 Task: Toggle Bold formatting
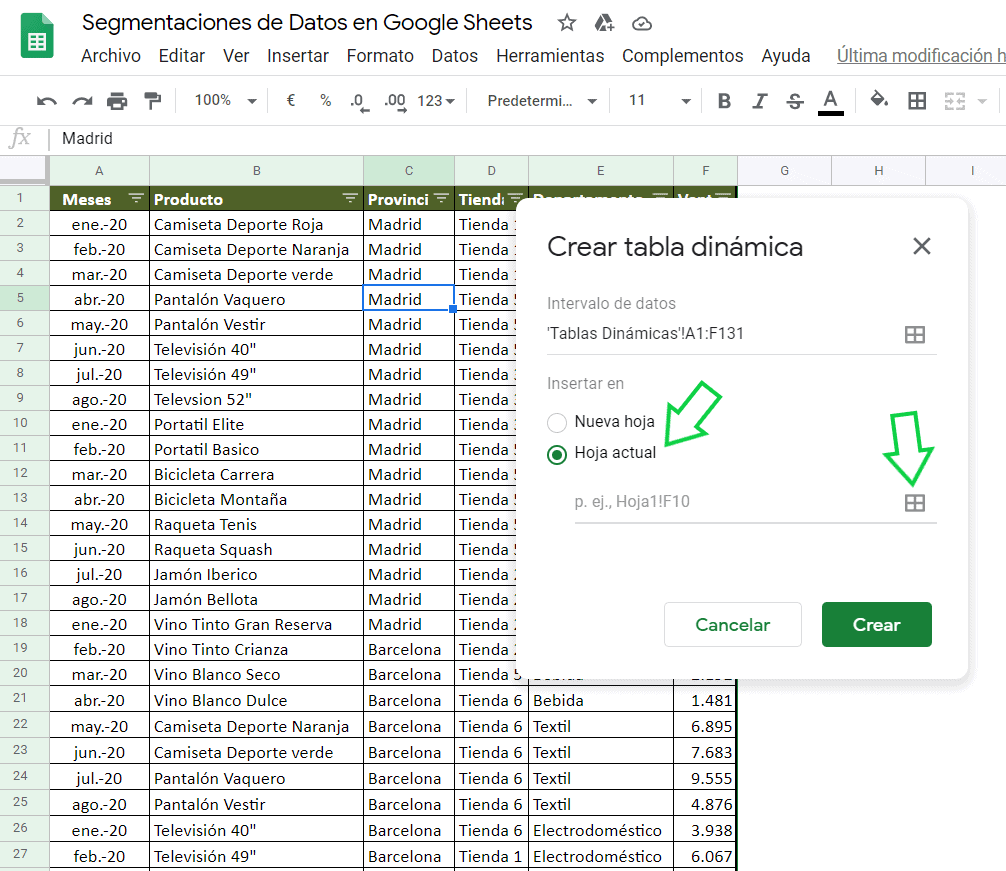click(724, 101)
